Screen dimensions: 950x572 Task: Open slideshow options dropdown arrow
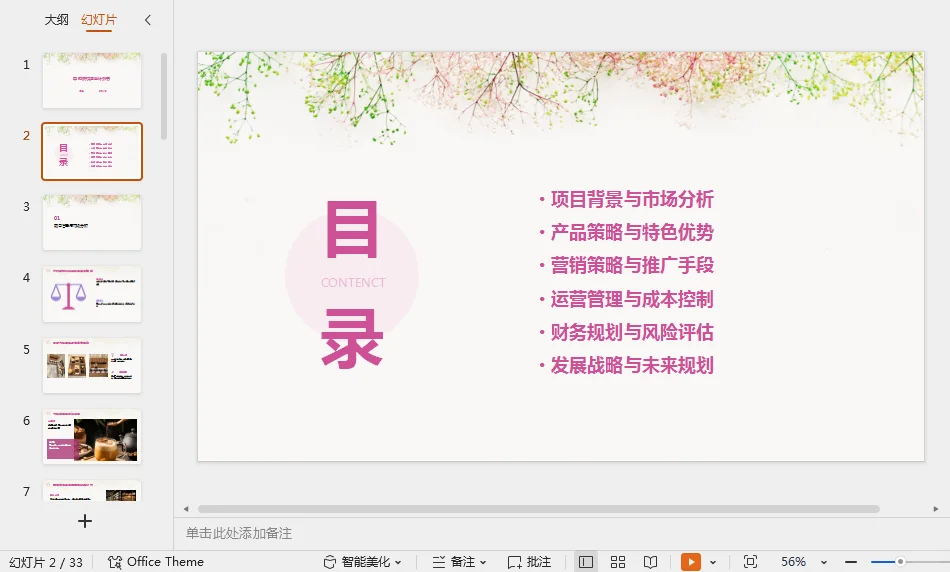pos(712,562)
